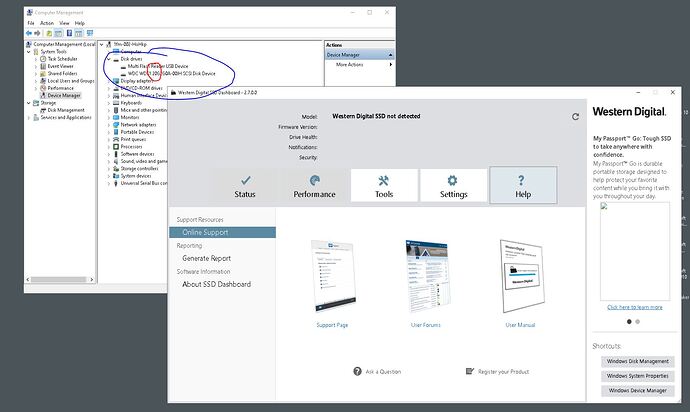Viewport: 690px width, 412px height.
Task: Click the Processors chip icon
Action: point(116,147)
